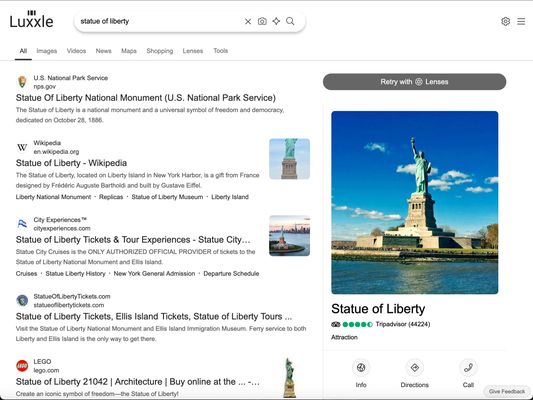Click the nps.gov URL text
This screenshot has width=533, height=400.
click(x=45, y=87)
